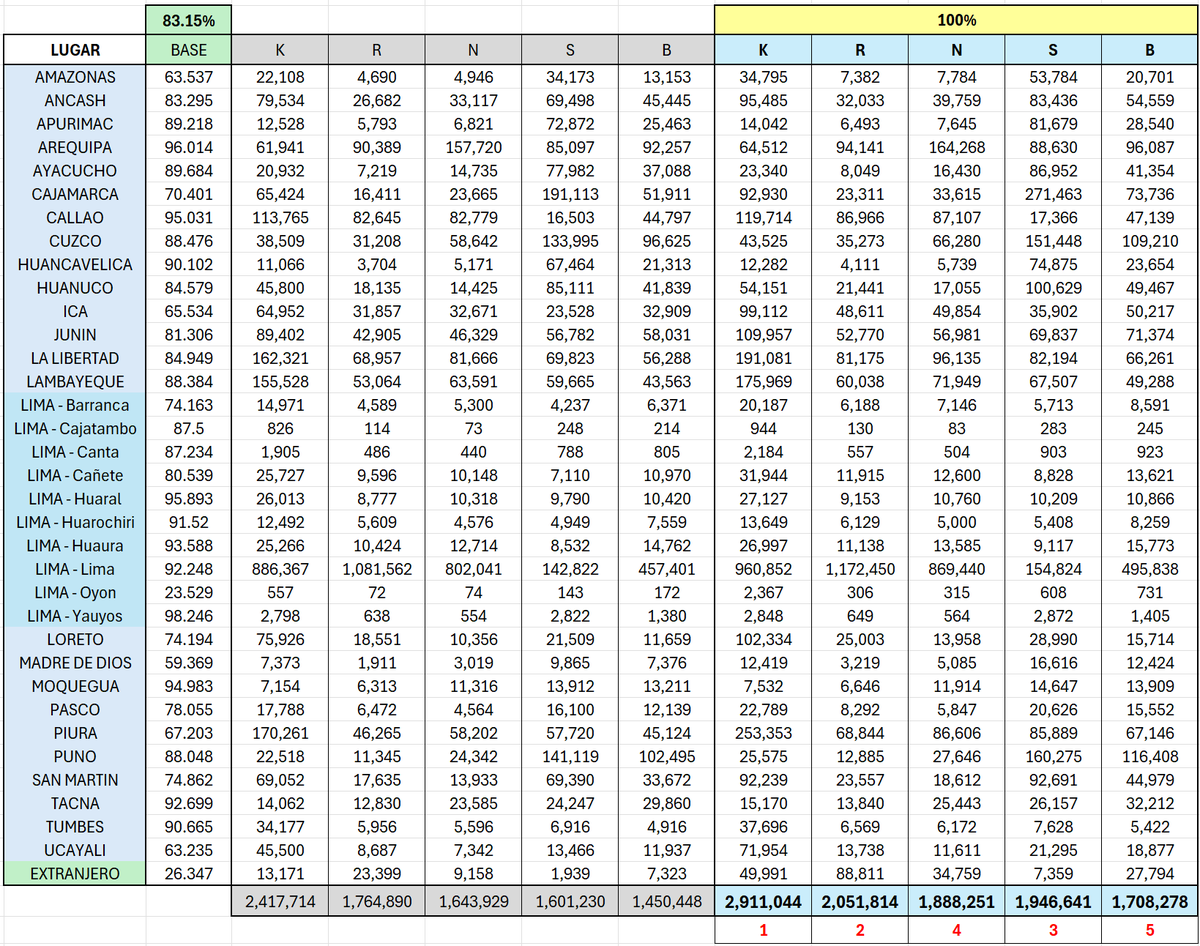Click the Arequipa value 157,720
Image resolution: width=1200 pixels, height=946 pixels.
pos(473,147)
